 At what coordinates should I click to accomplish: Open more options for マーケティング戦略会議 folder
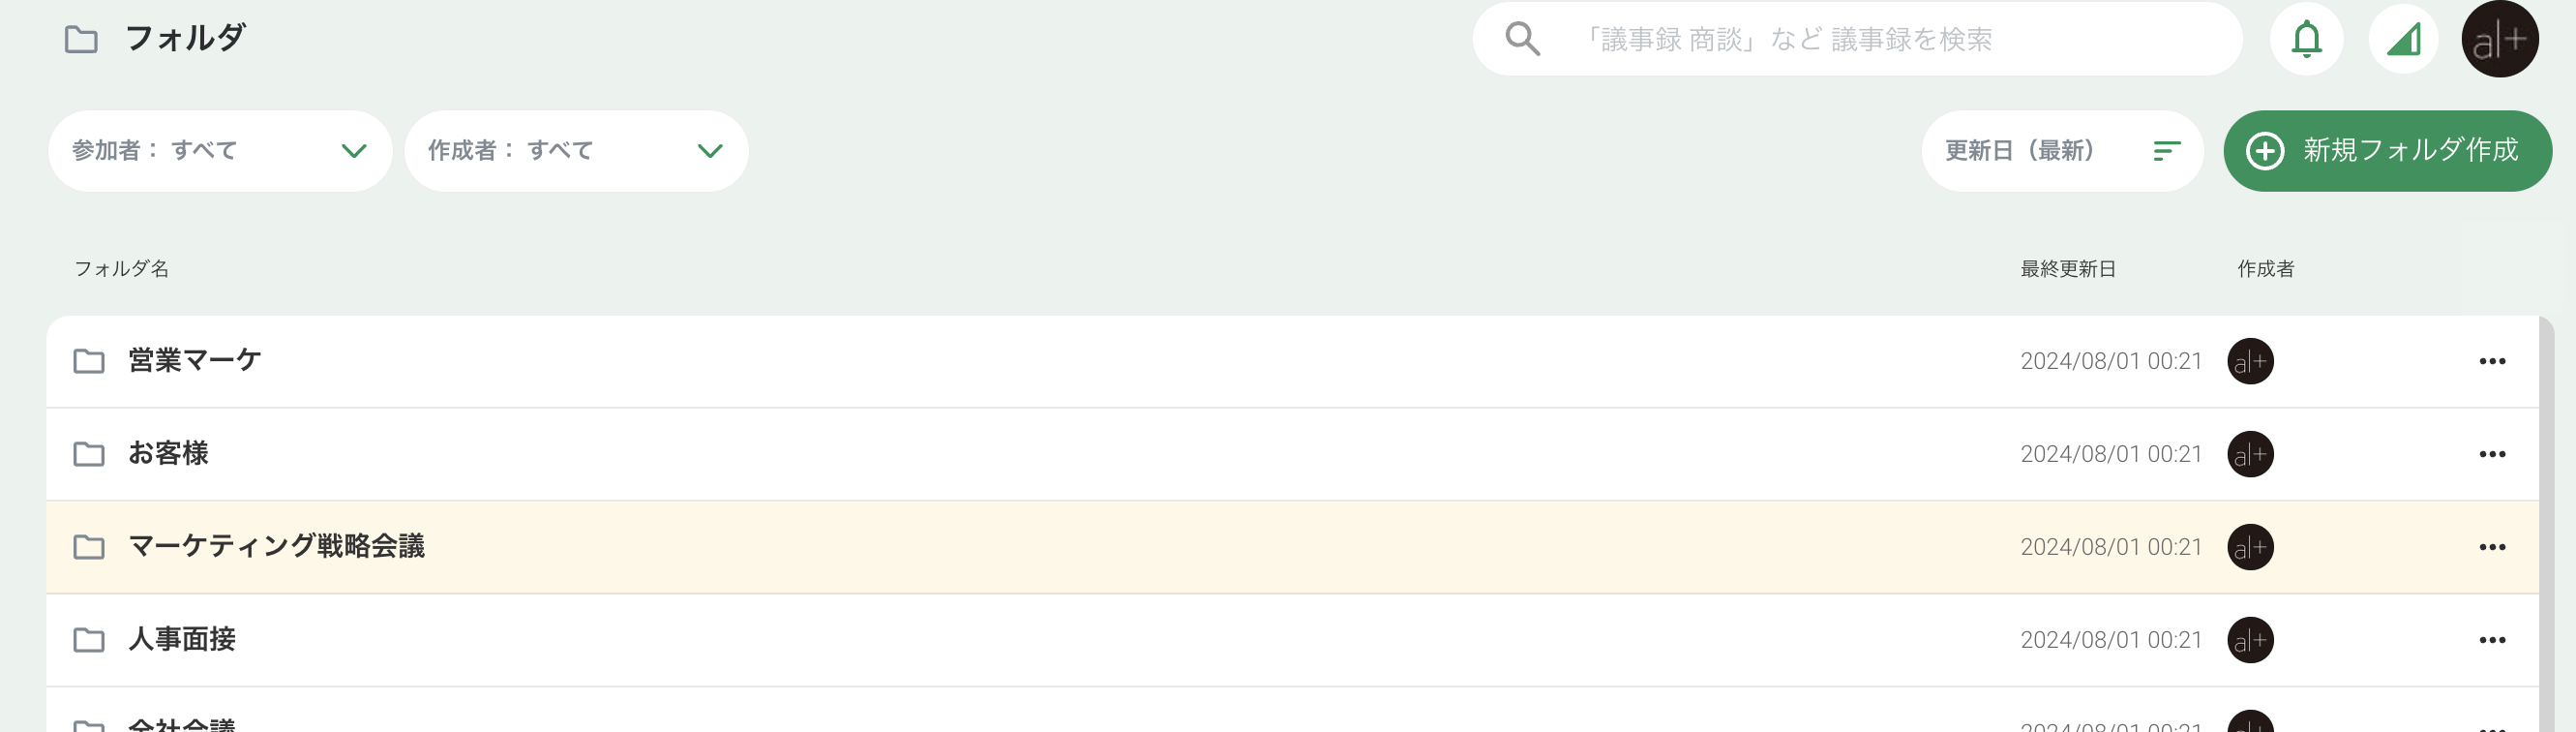[2492, 547]
